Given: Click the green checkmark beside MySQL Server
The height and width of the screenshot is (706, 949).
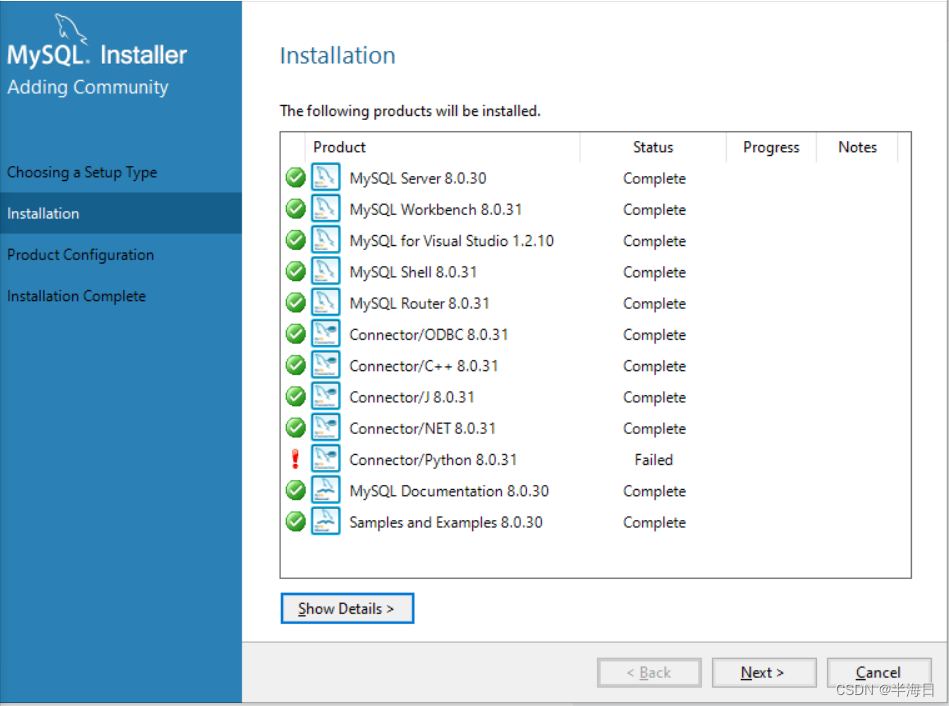Looking at the screenshot, I should pyautogui.click(x=295, y=178).
